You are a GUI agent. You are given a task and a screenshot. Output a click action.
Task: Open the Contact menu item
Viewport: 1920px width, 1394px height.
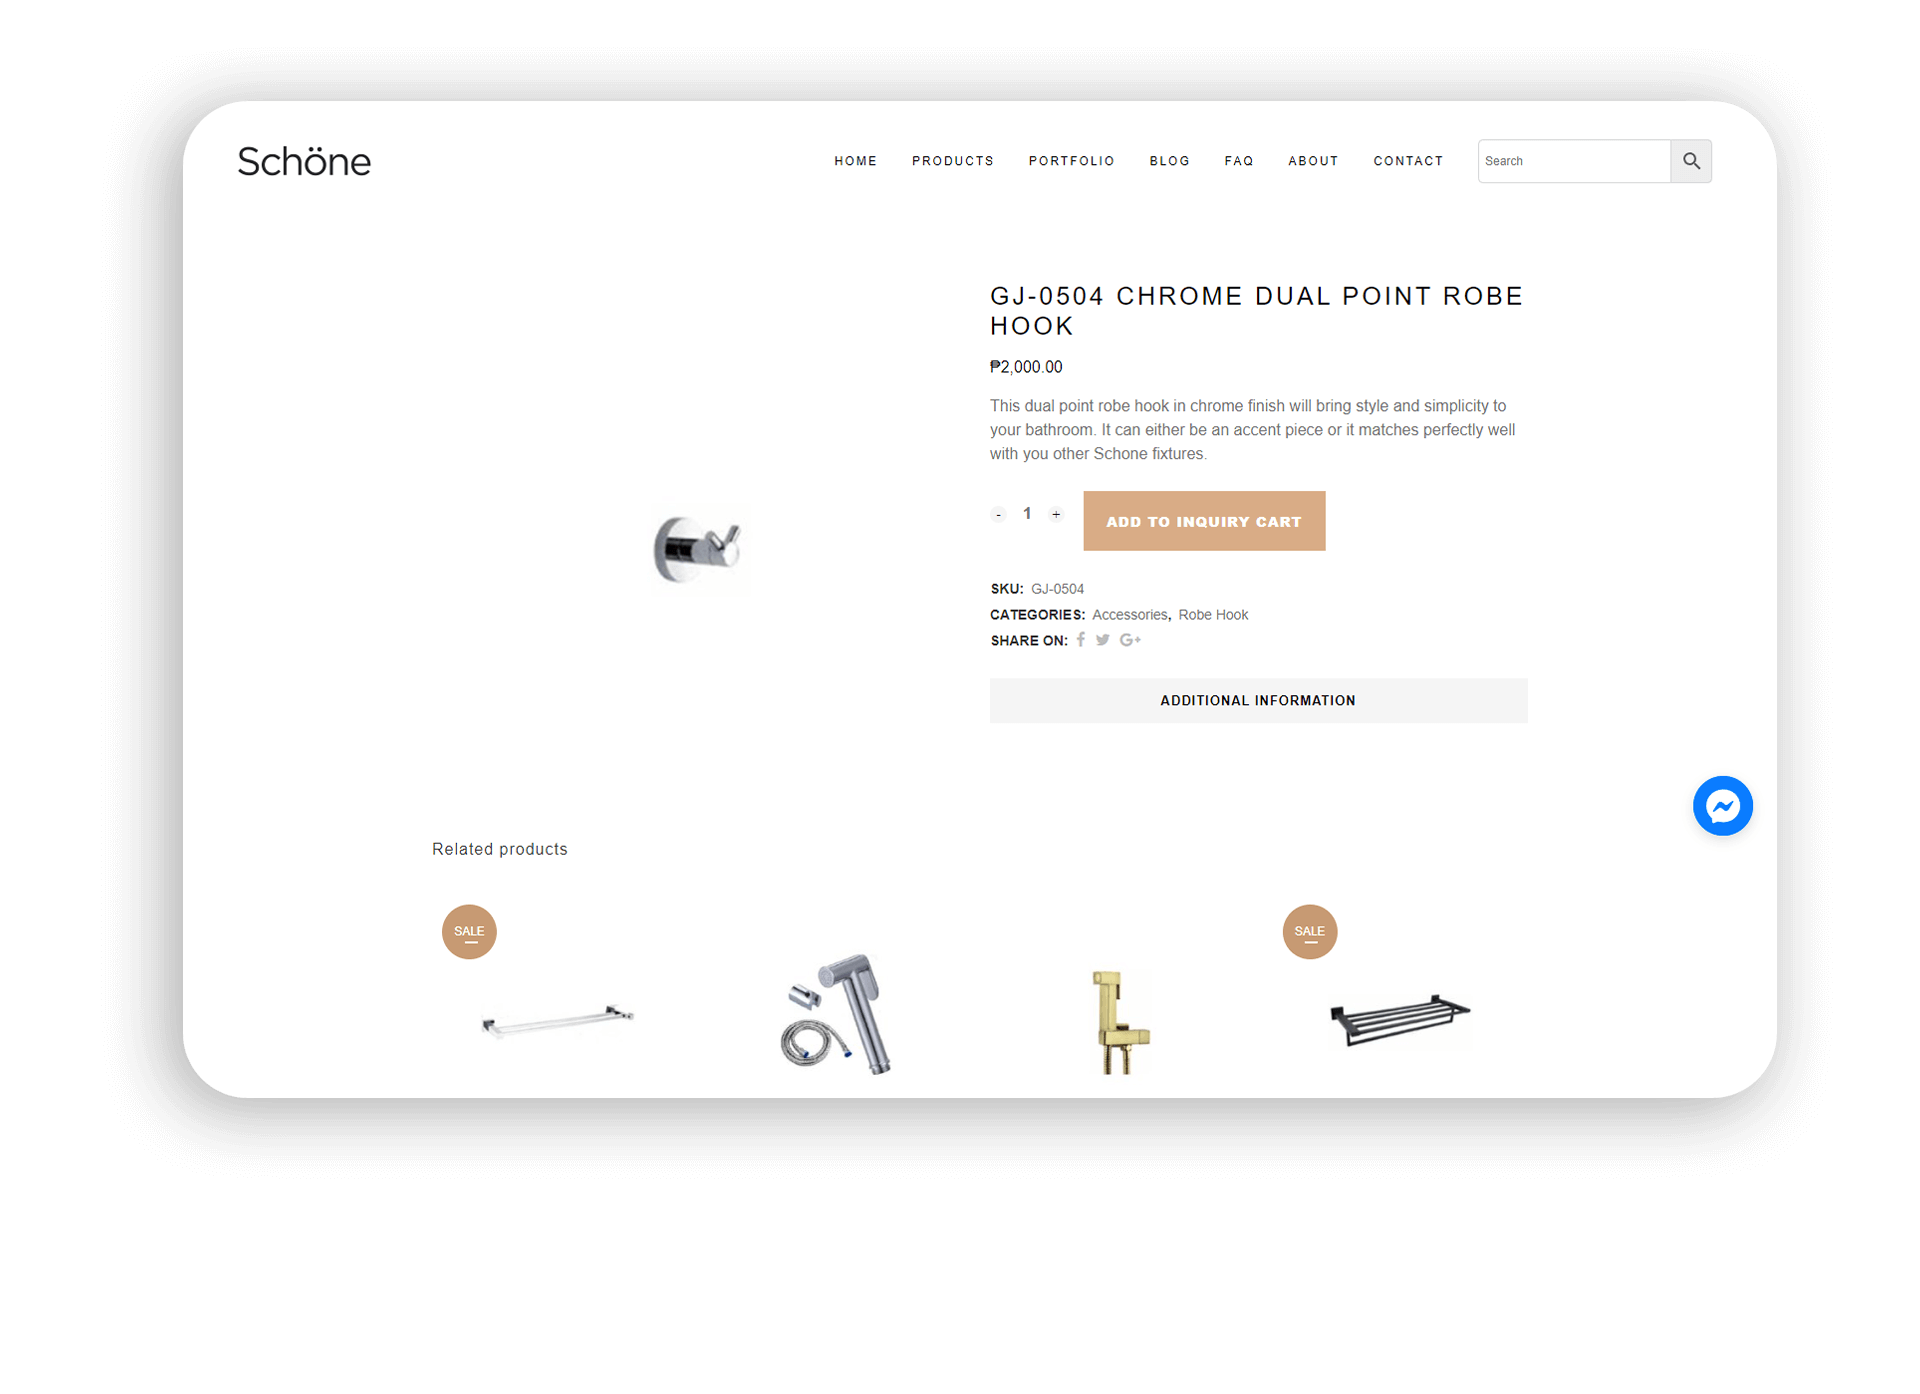point(1408,161)
